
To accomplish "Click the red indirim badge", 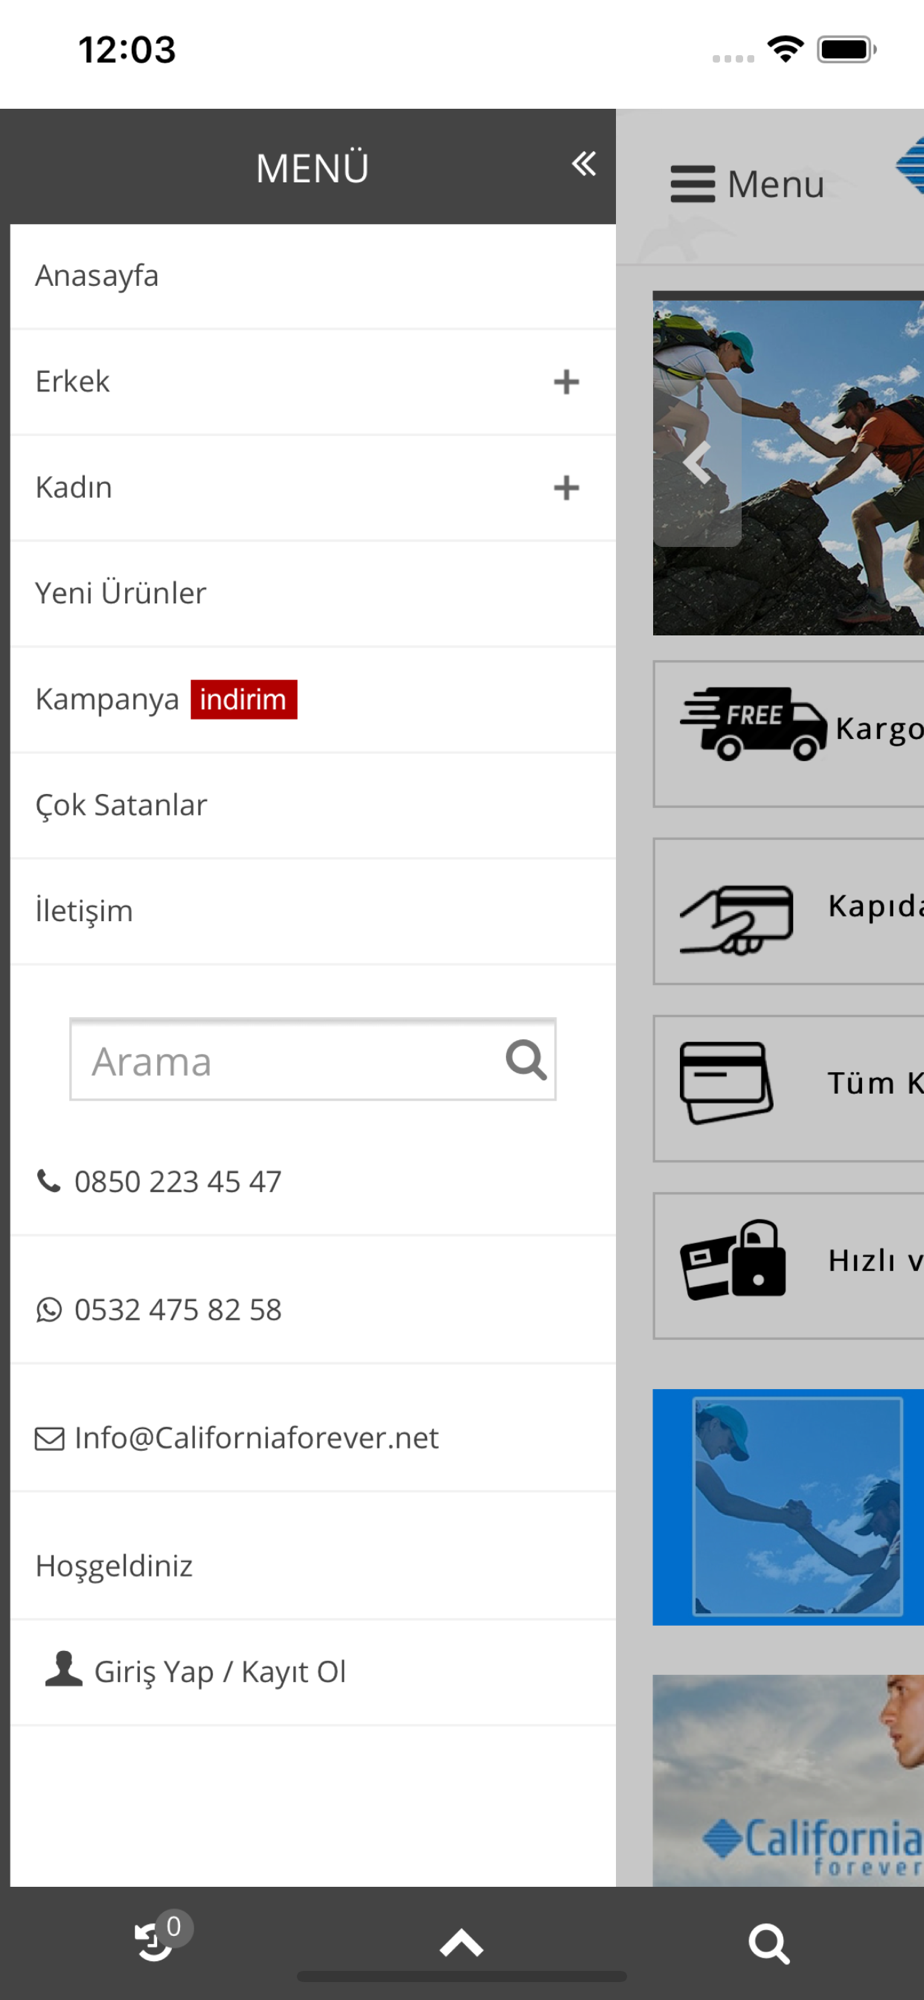I will (x=244, y=699).
